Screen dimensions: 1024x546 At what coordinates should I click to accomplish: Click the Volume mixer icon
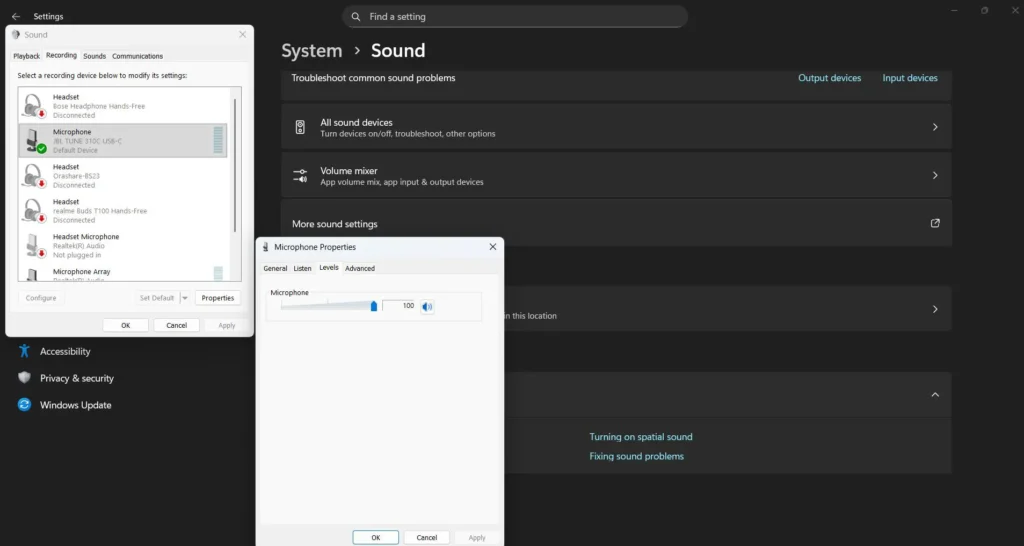(x=300, y=176)
